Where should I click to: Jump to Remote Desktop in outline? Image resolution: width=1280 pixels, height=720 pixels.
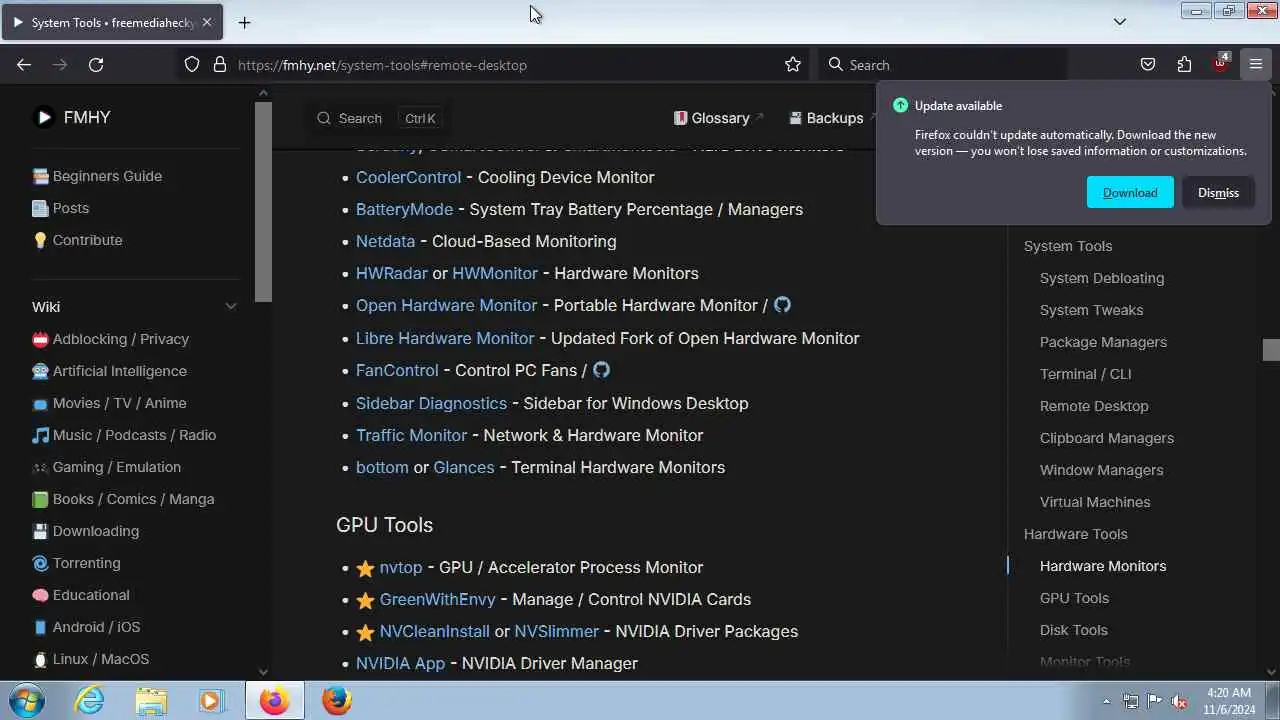[1094, 406]
